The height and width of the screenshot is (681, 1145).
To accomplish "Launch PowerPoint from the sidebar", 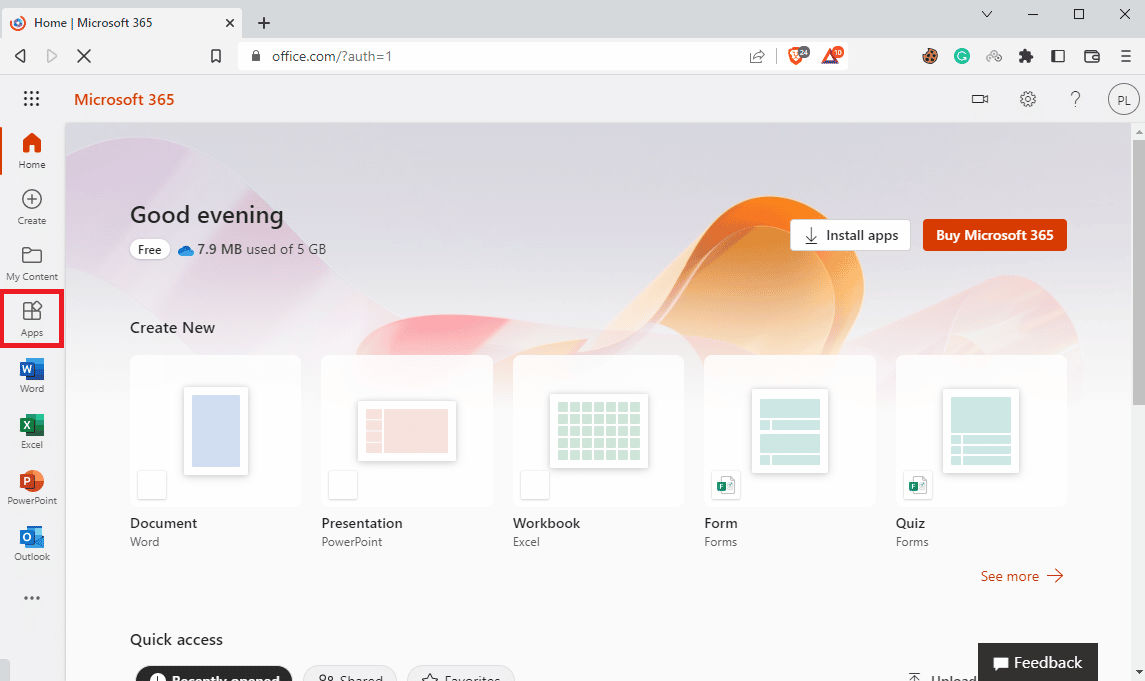I will pyautogui.click(x=32, y=488).
